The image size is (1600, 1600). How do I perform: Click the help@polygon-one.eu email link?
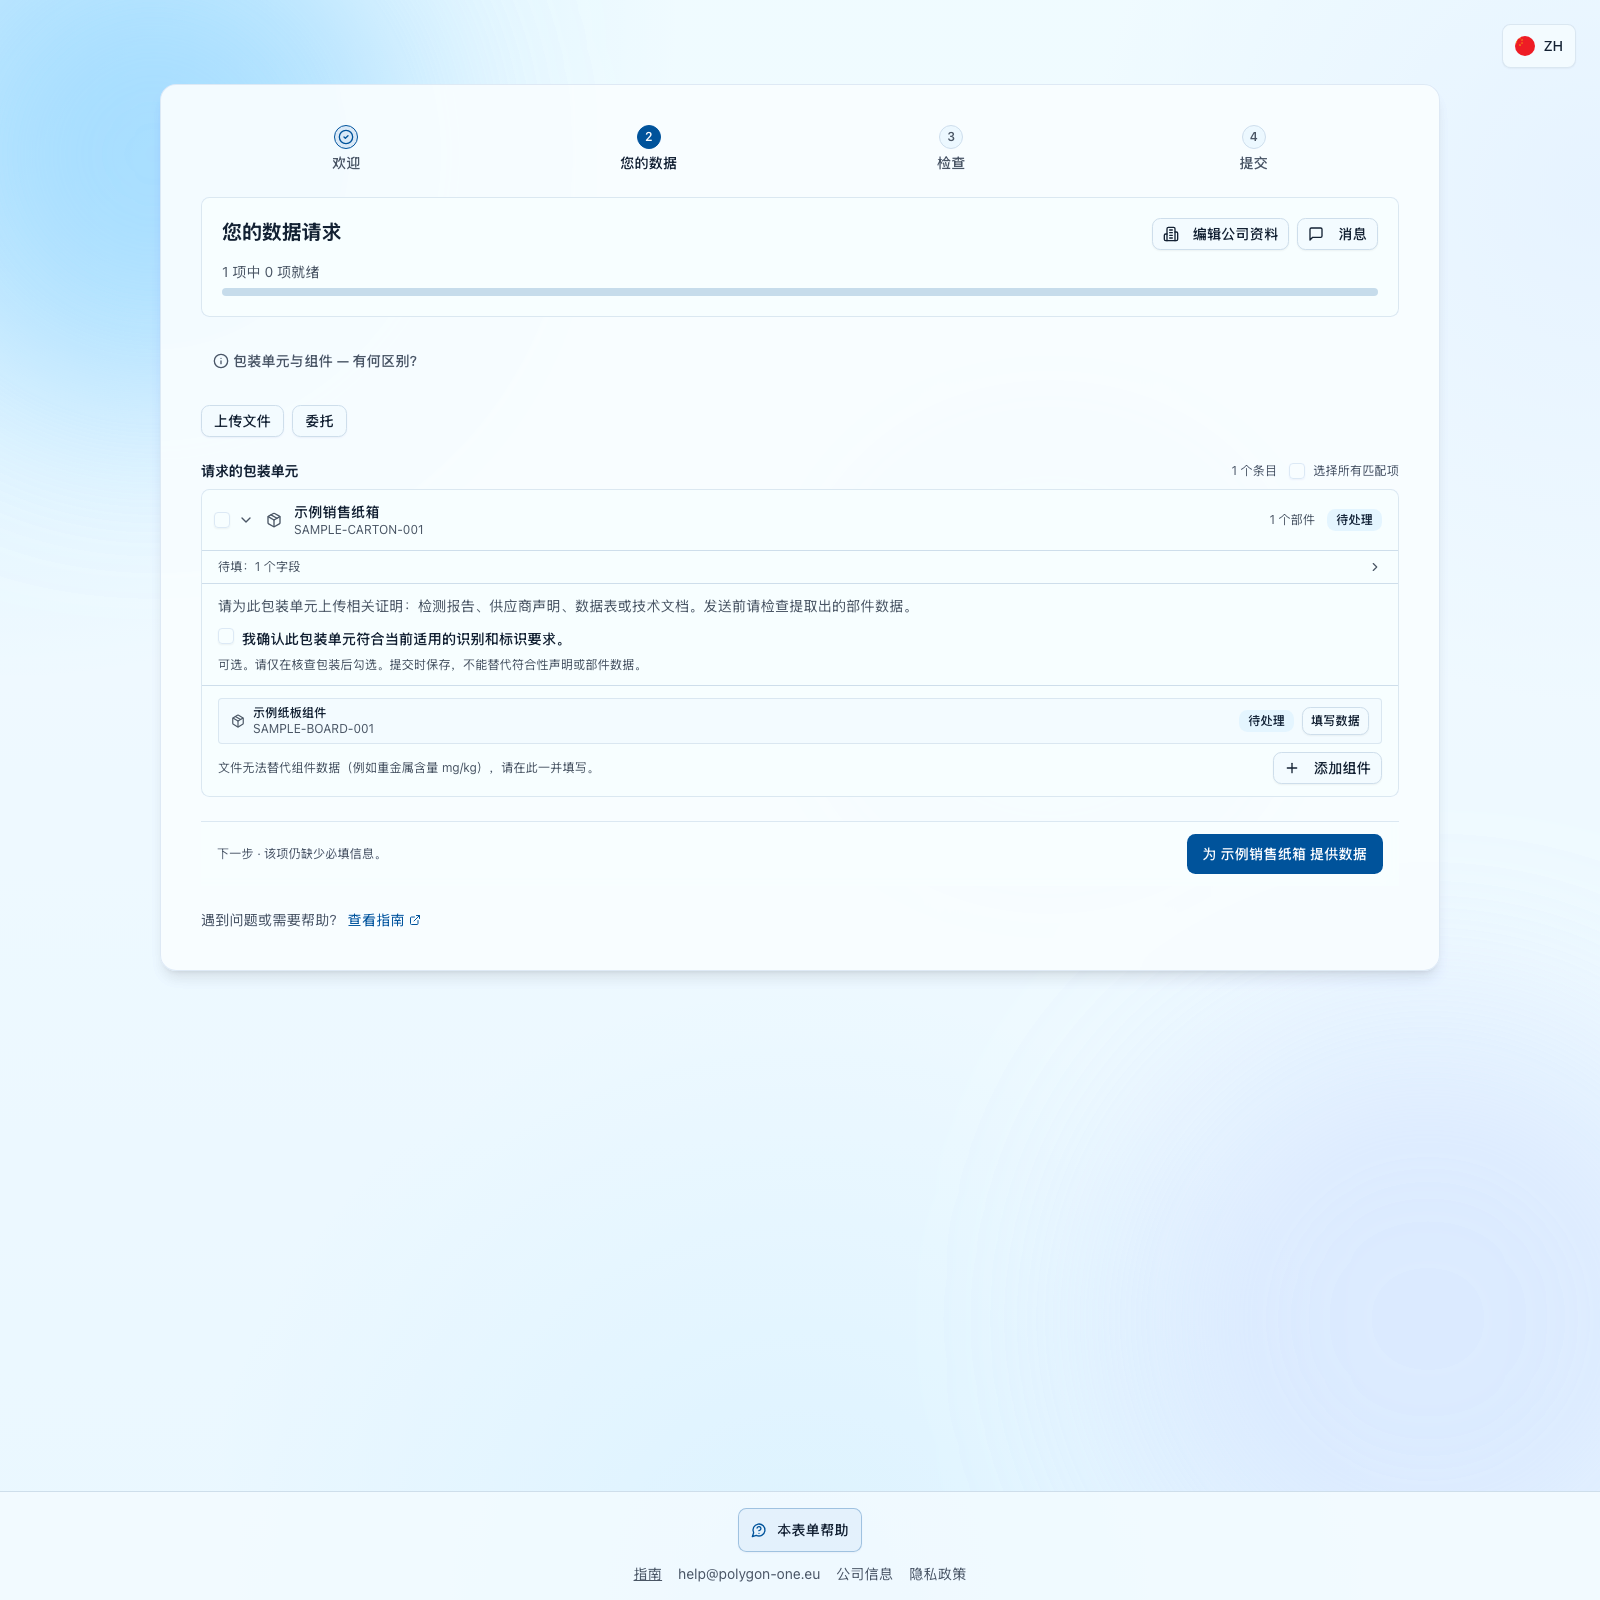click(x=749, y=1574)
